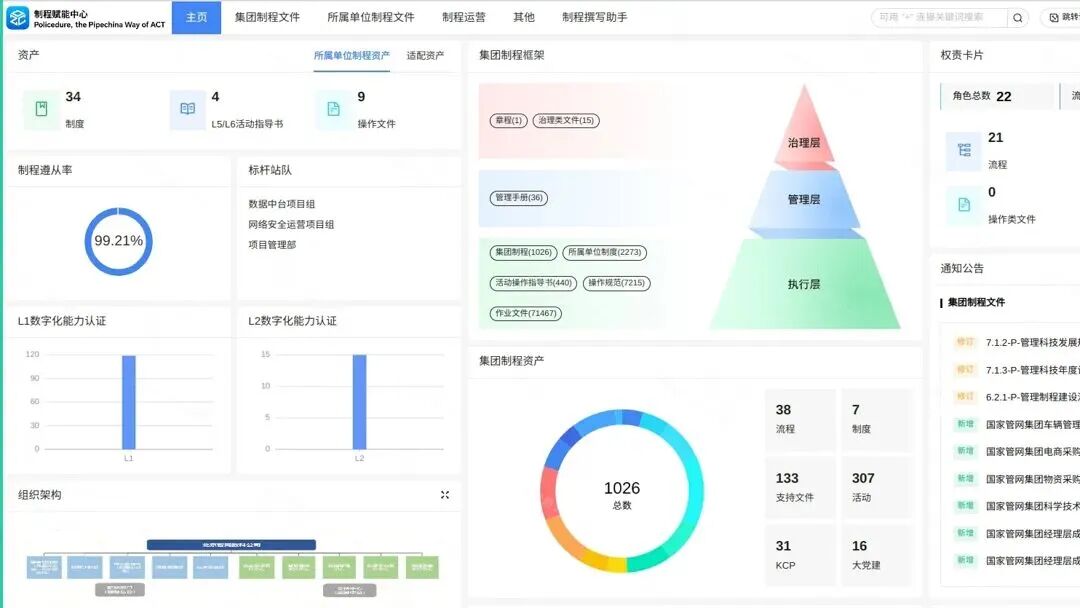Switch to the 适配资产 tab

click(x=425, y=56)
